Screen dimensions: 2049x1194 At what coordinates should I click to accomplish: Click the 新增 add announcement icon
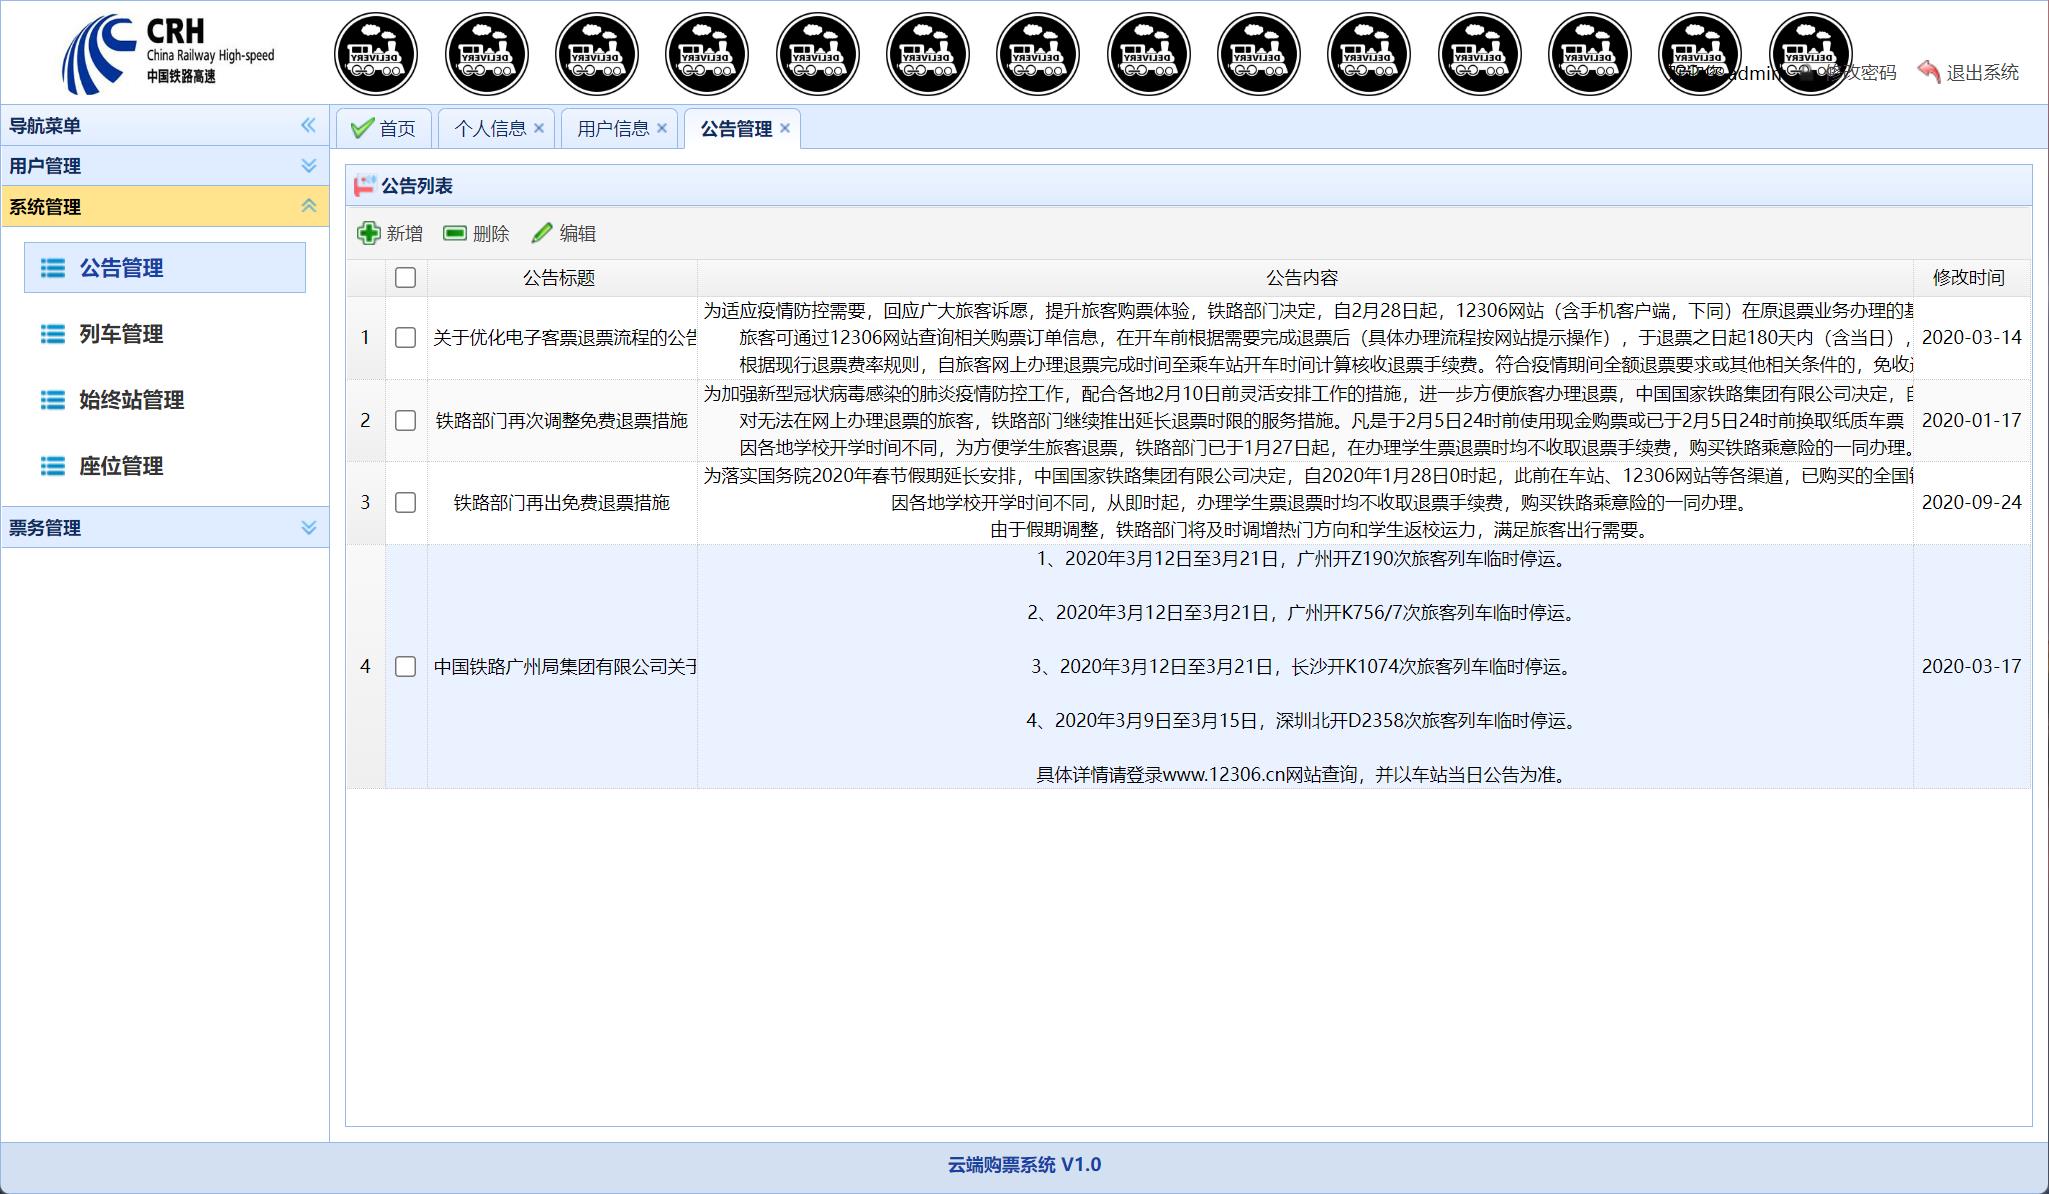368,232
